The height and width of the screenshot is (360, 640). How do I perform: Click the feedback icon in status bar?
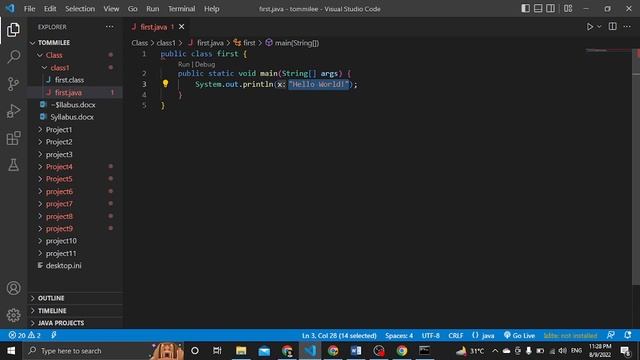[x=611, y=335]
